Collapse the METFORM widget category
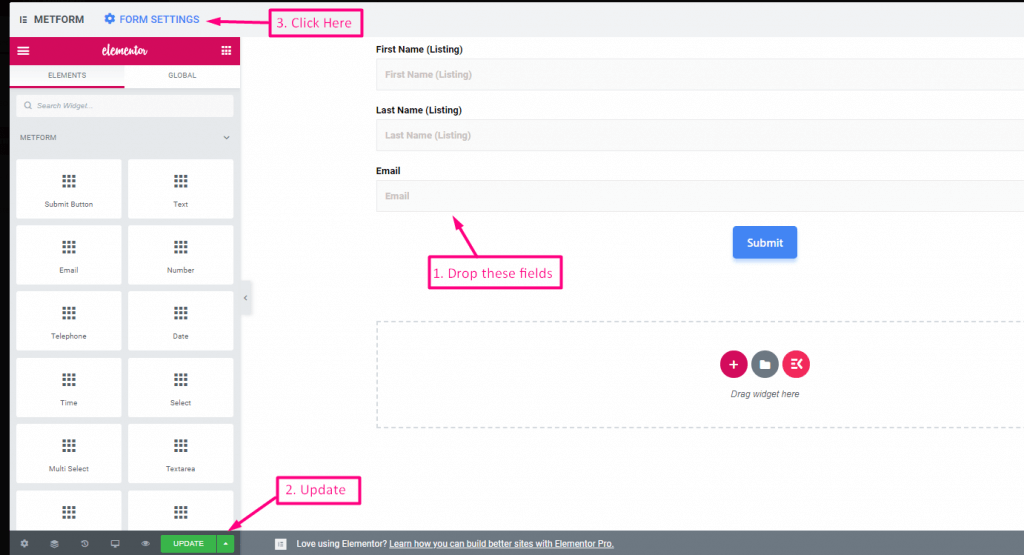The image size is (1024, 555). click(227, 138)
